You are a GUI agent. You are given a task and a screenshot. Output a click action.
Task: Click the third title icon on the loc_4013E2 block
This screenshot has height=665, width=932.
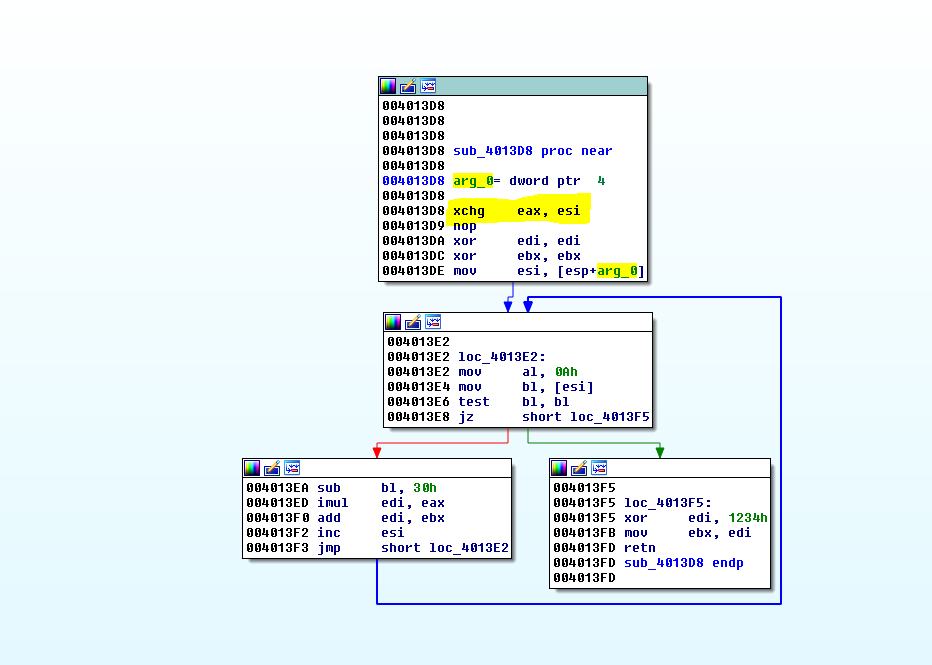pos(433,322)
